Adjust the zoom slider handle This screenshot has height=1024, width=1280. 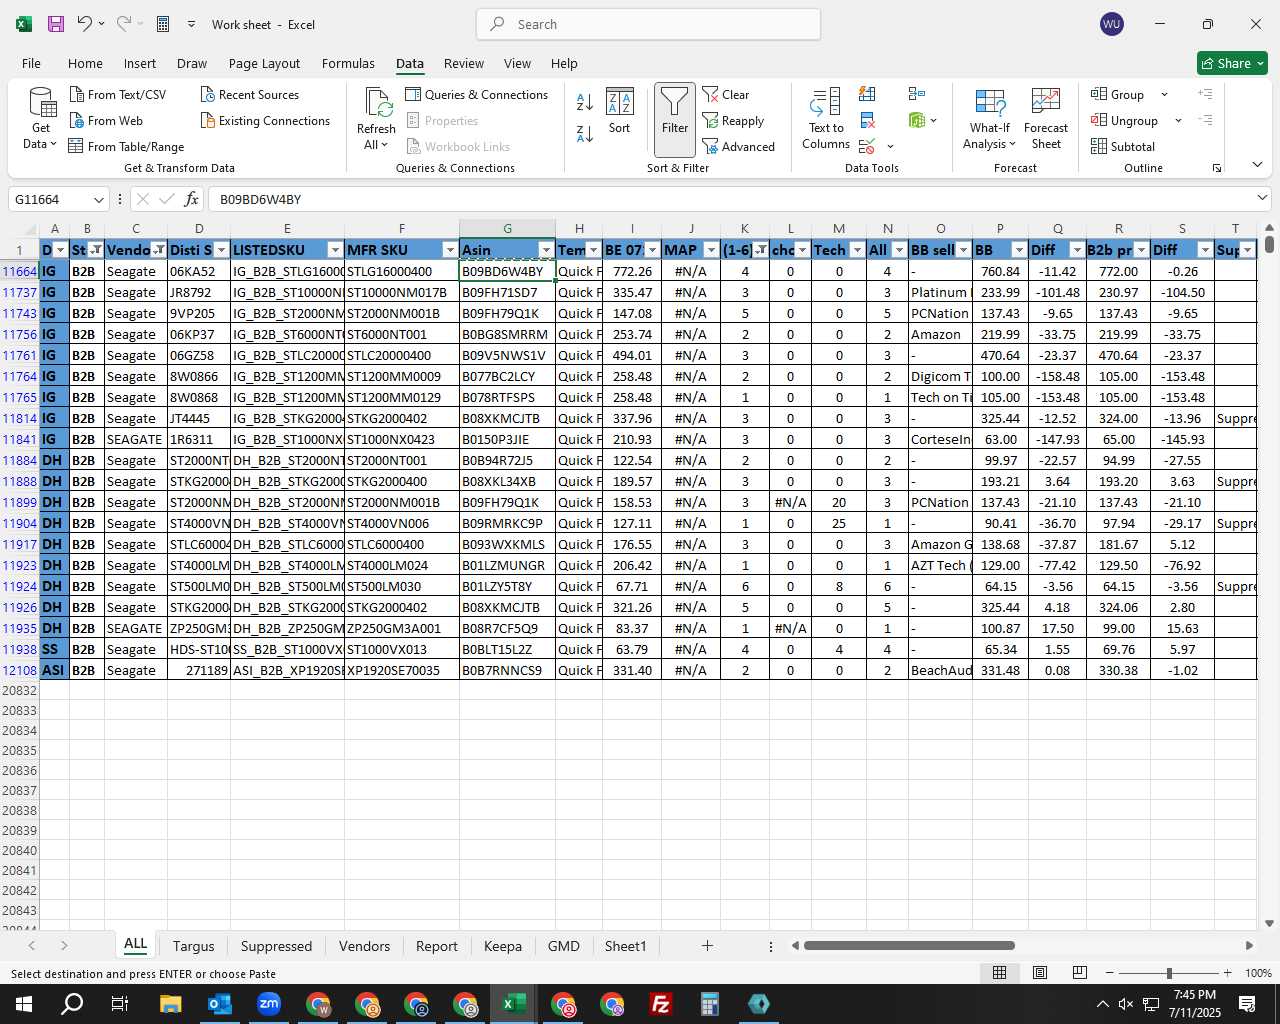click(x=1169, y=972)
